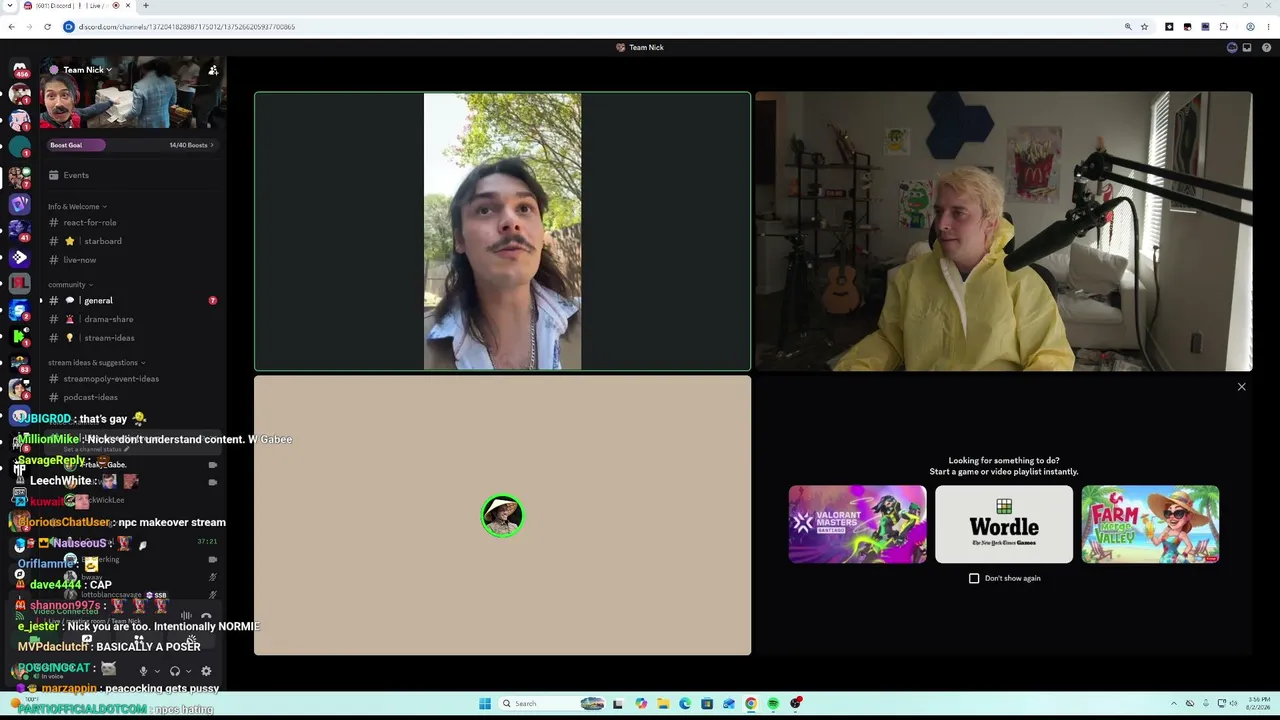Focus the long-haired man's video tile
The height and width of the screenshot is (720, 1280).
click(502, 232)
